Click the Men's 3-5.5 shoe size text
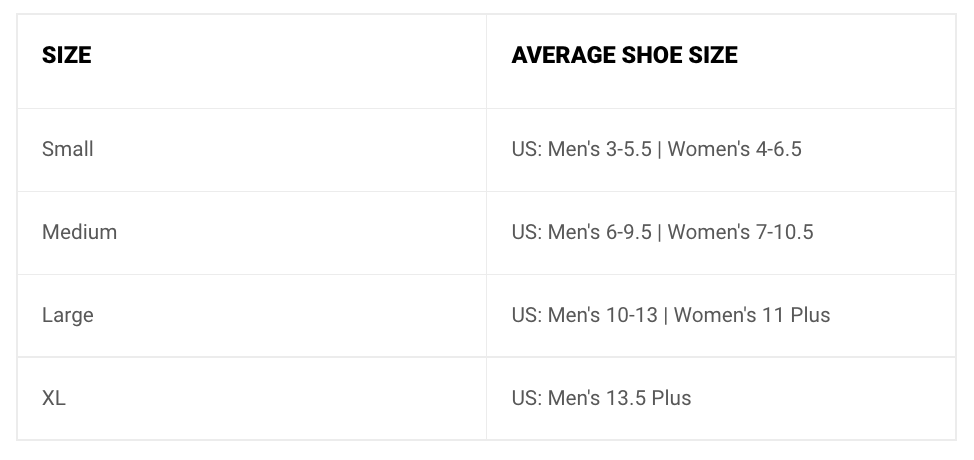The height and width of the screenshot is (460, 974). [x=599, y=149]
